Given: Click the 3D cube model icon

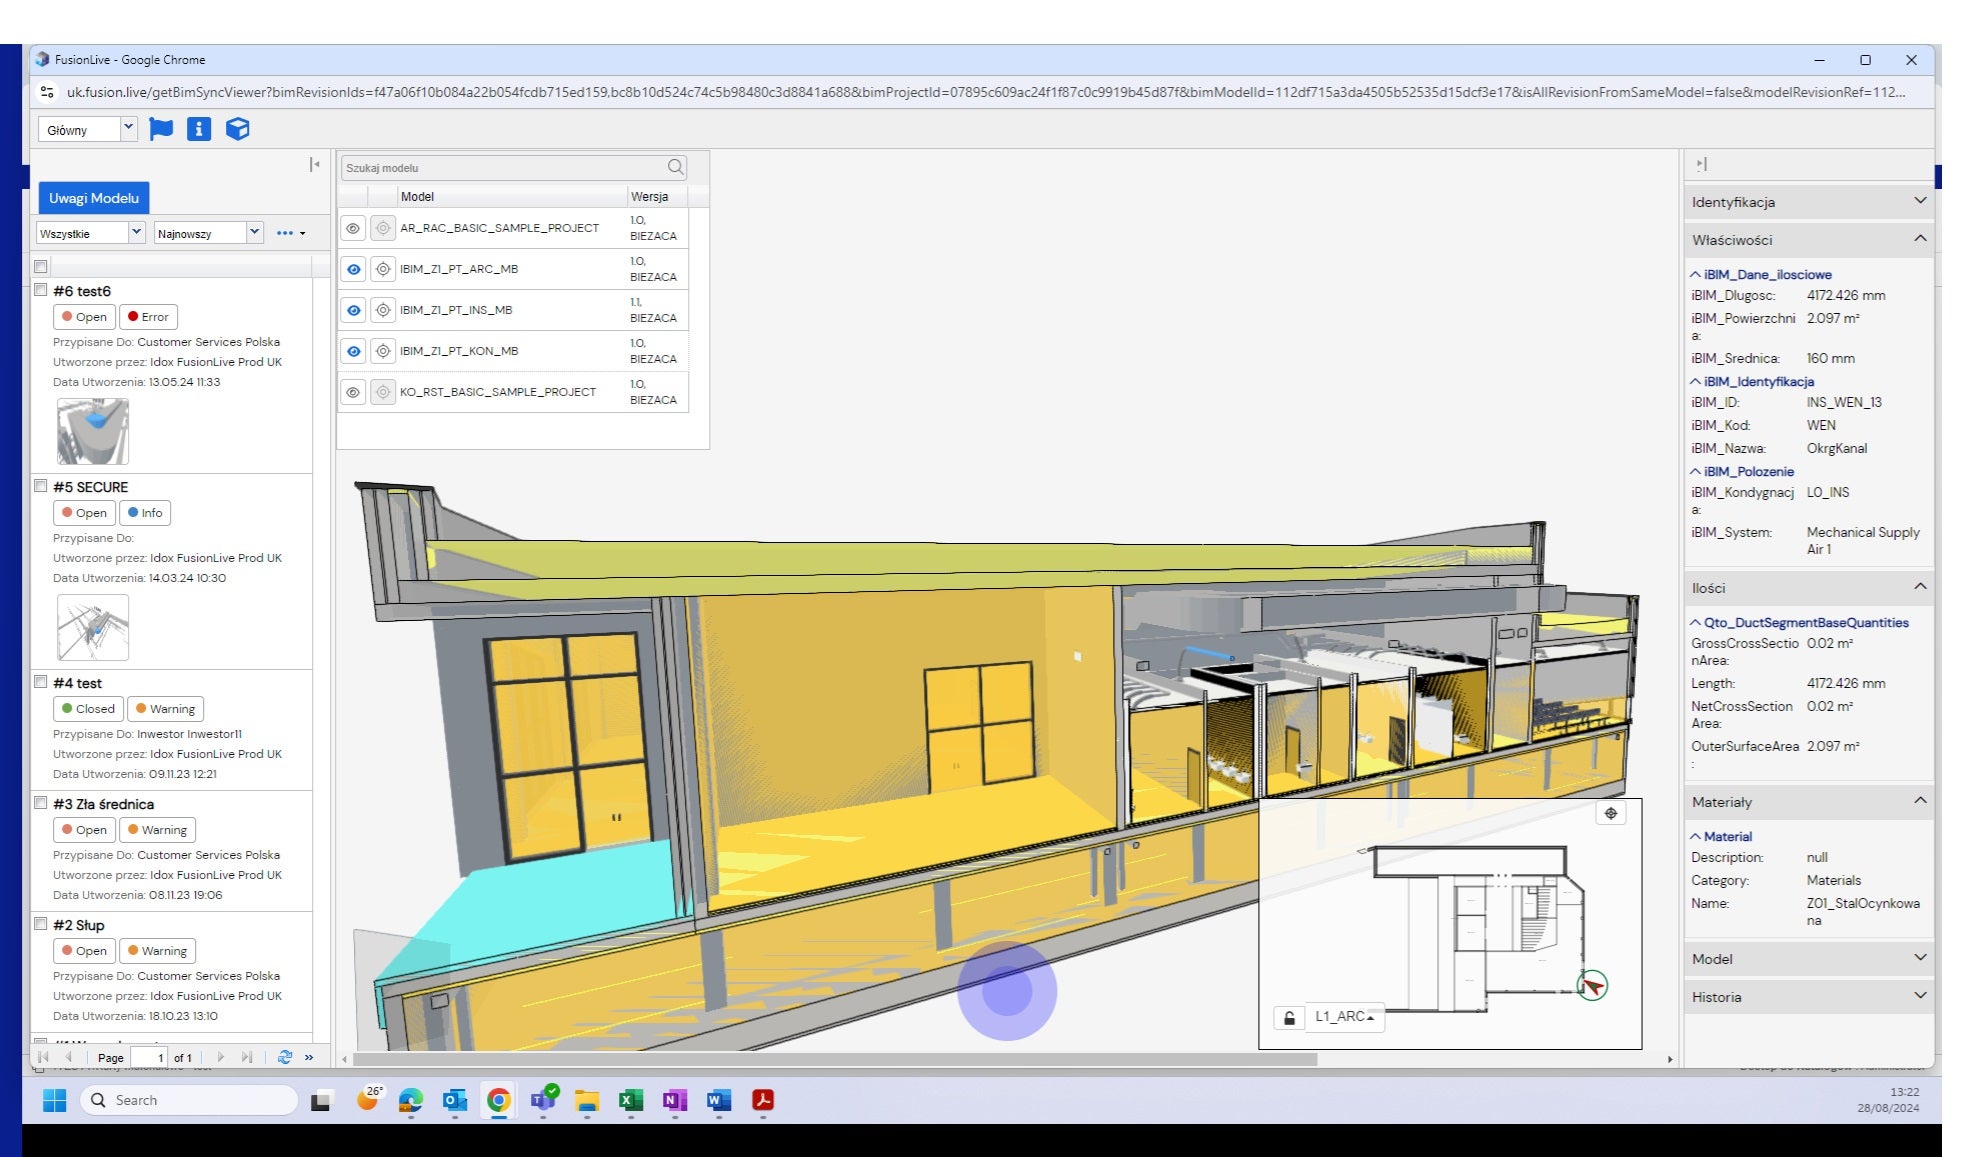Looking at the screenshot, I should pos(237,129).
